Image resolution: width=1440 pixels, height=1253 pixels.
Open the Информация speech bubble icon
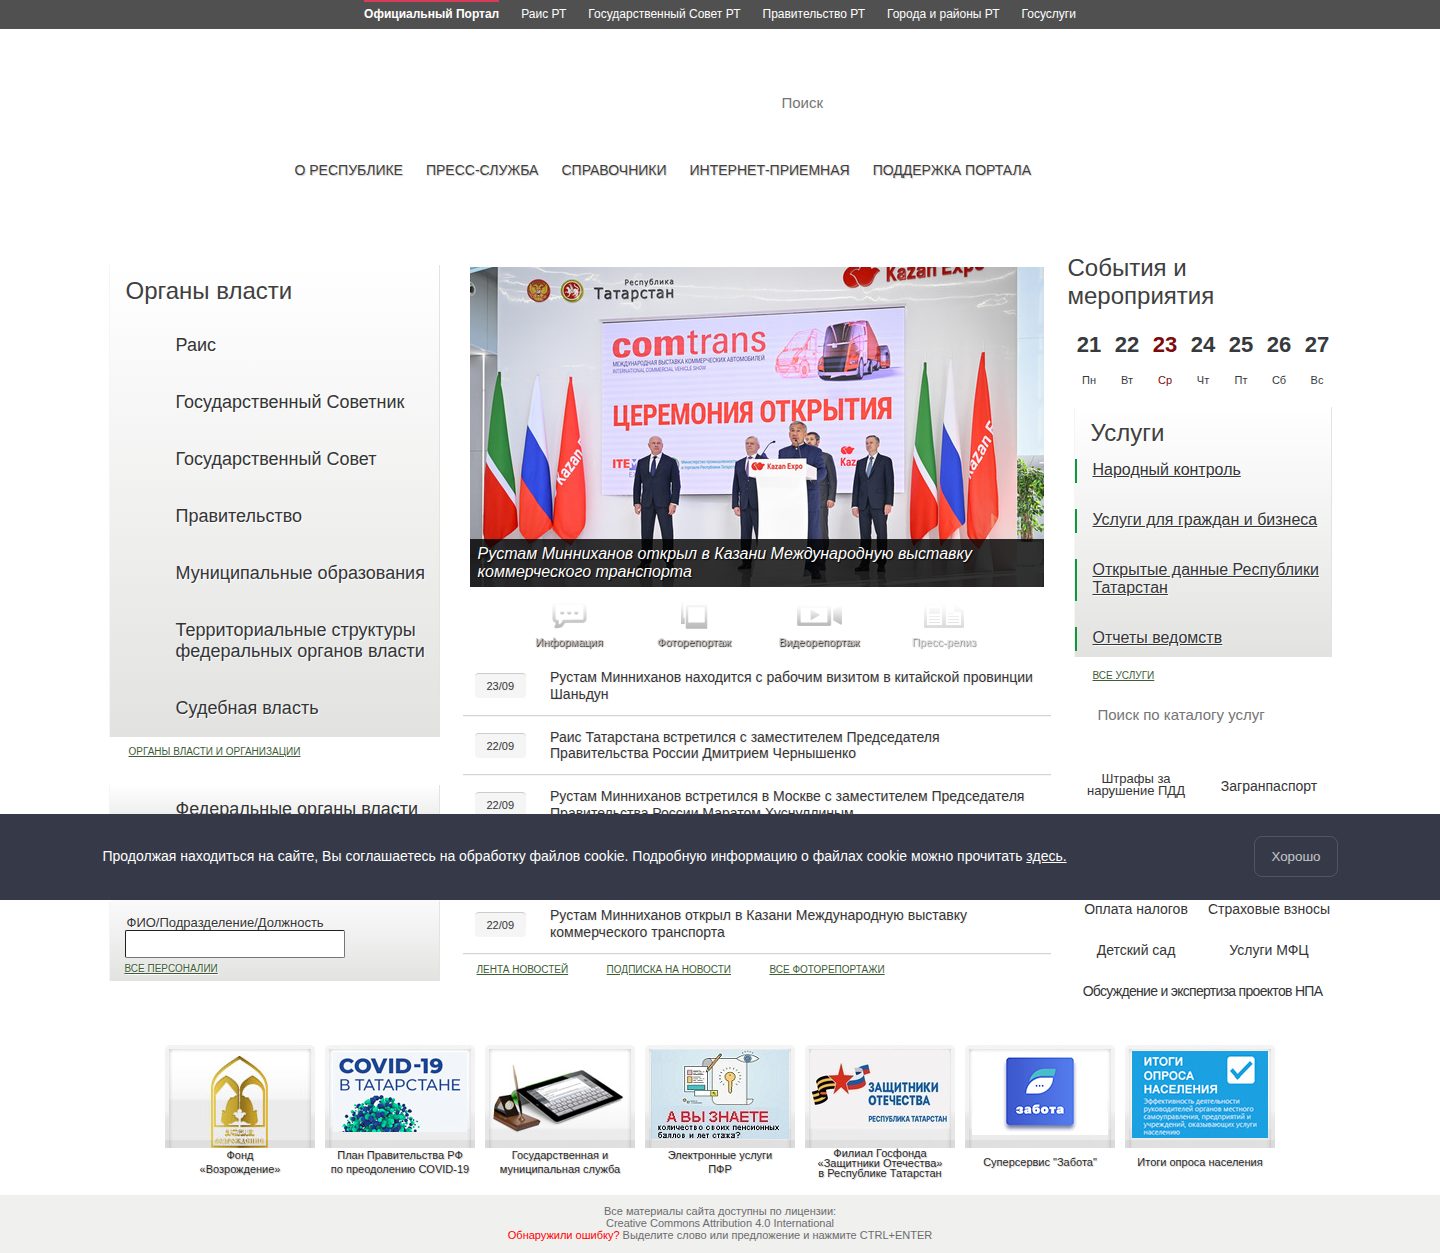(x=569, y=616)
